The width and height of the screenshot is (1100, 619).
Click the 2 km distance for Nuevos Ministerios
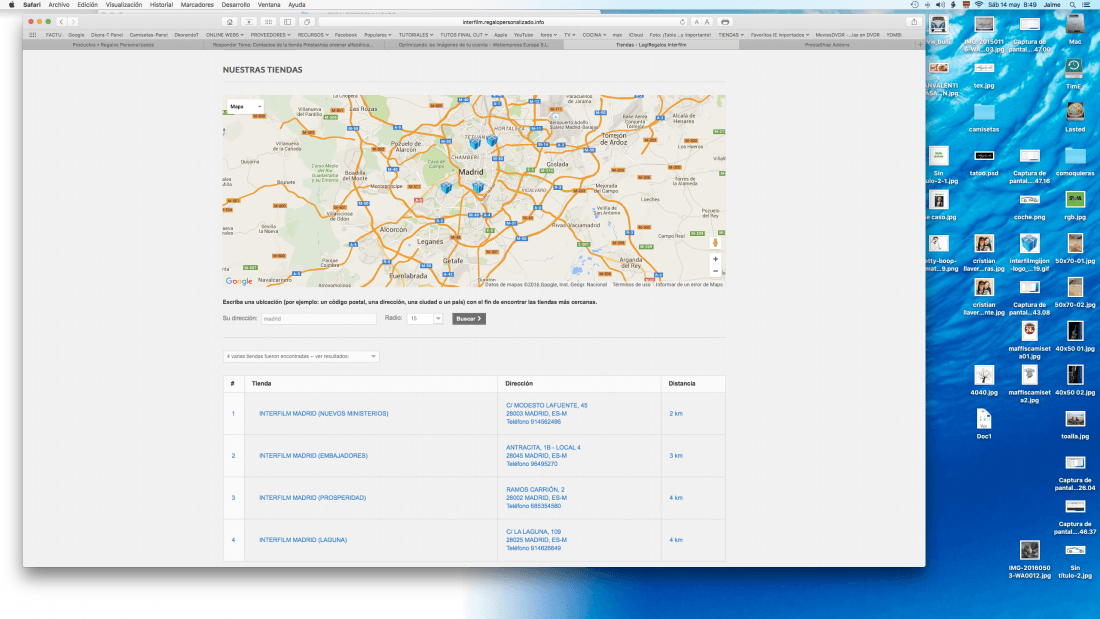point(676,414)
